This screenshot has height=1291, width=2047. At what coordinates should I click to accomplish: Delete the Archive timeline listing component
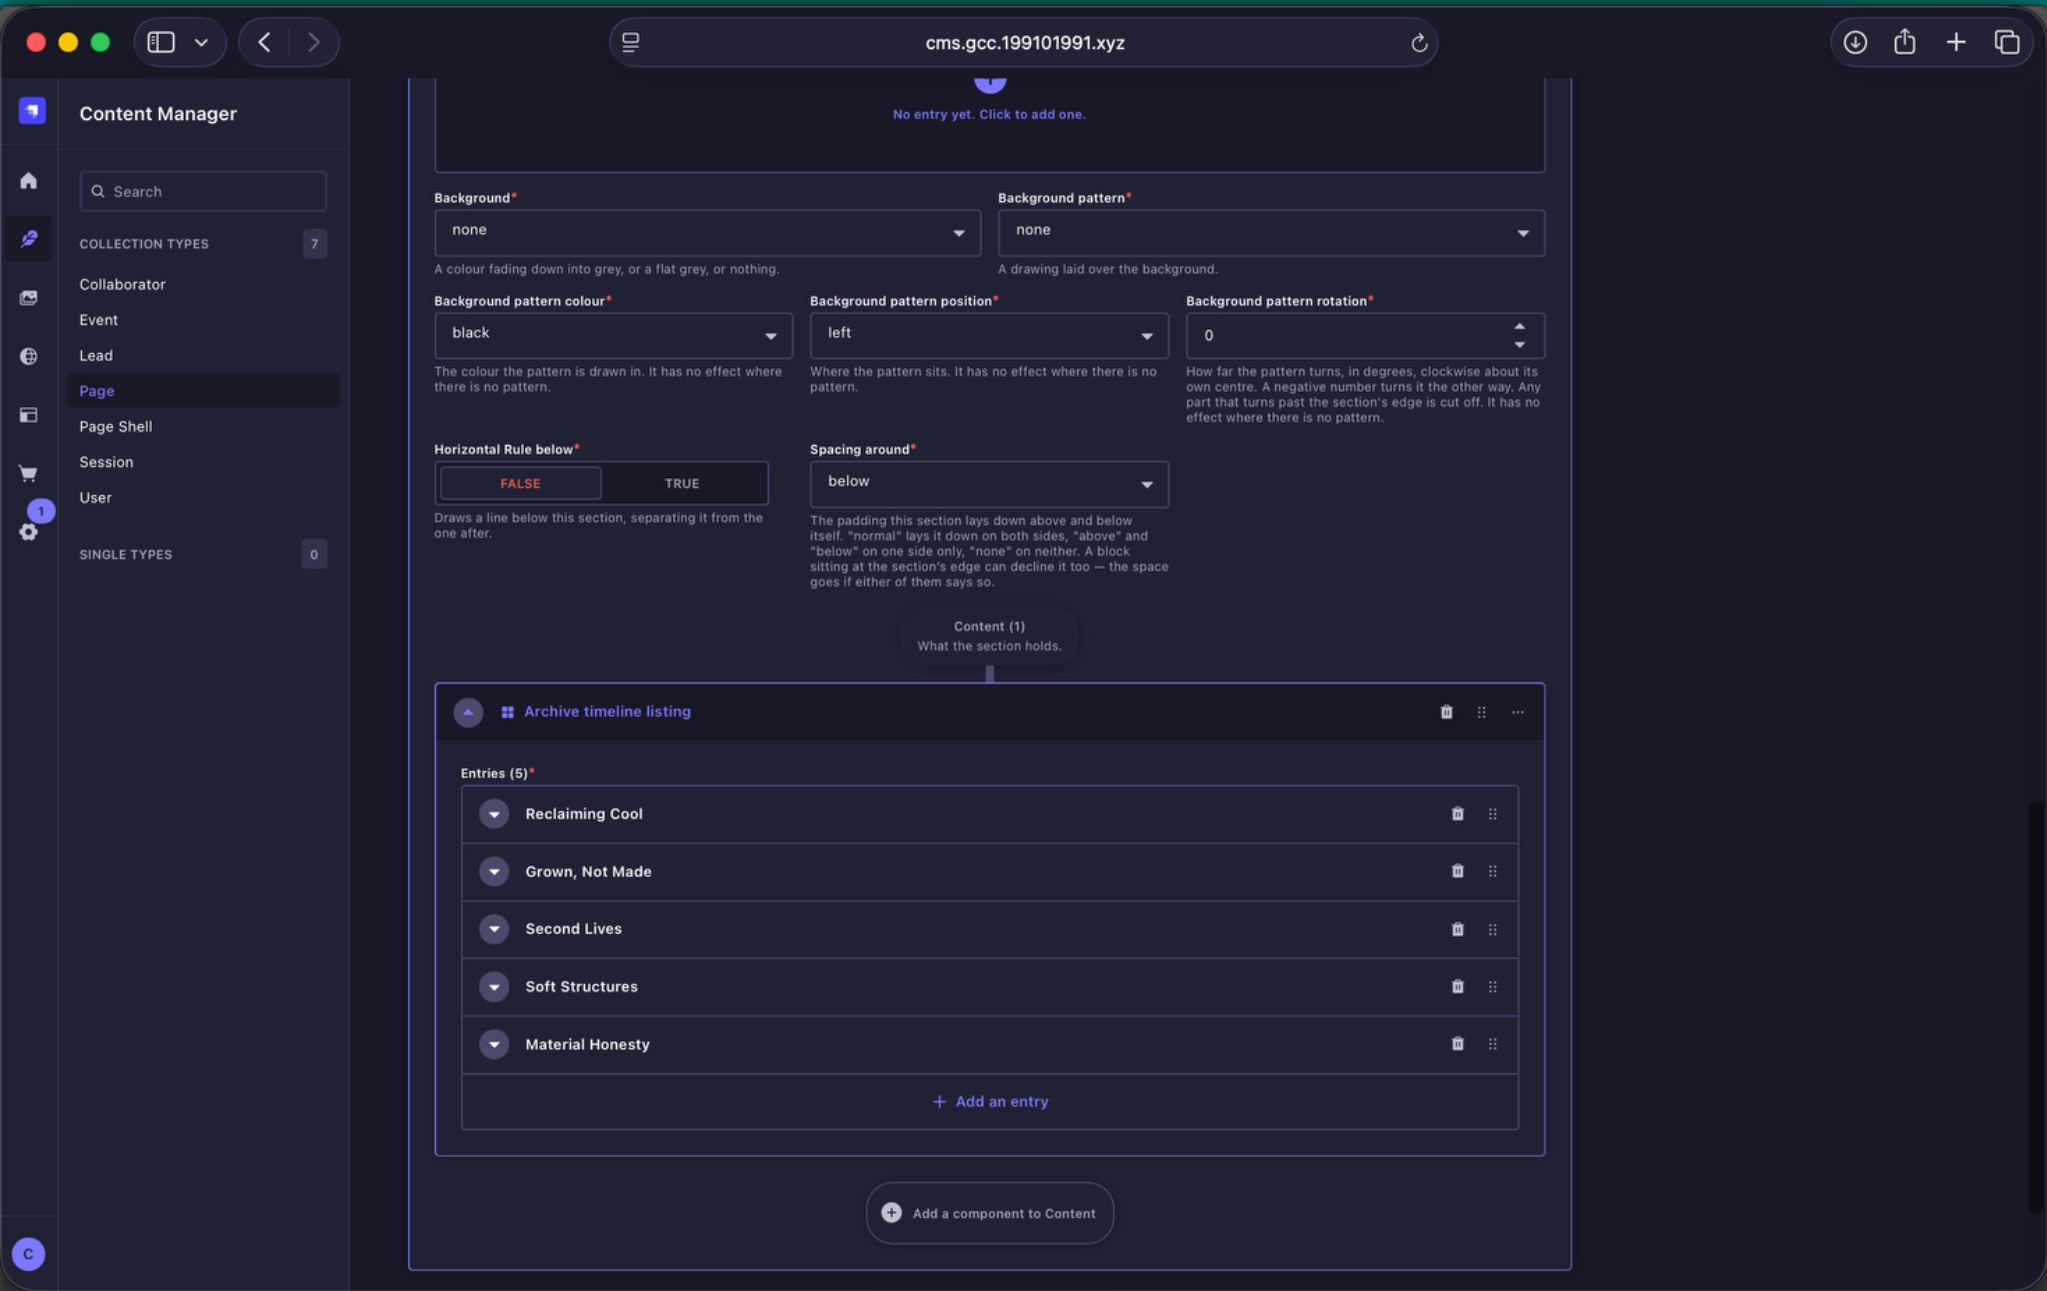1446,712
